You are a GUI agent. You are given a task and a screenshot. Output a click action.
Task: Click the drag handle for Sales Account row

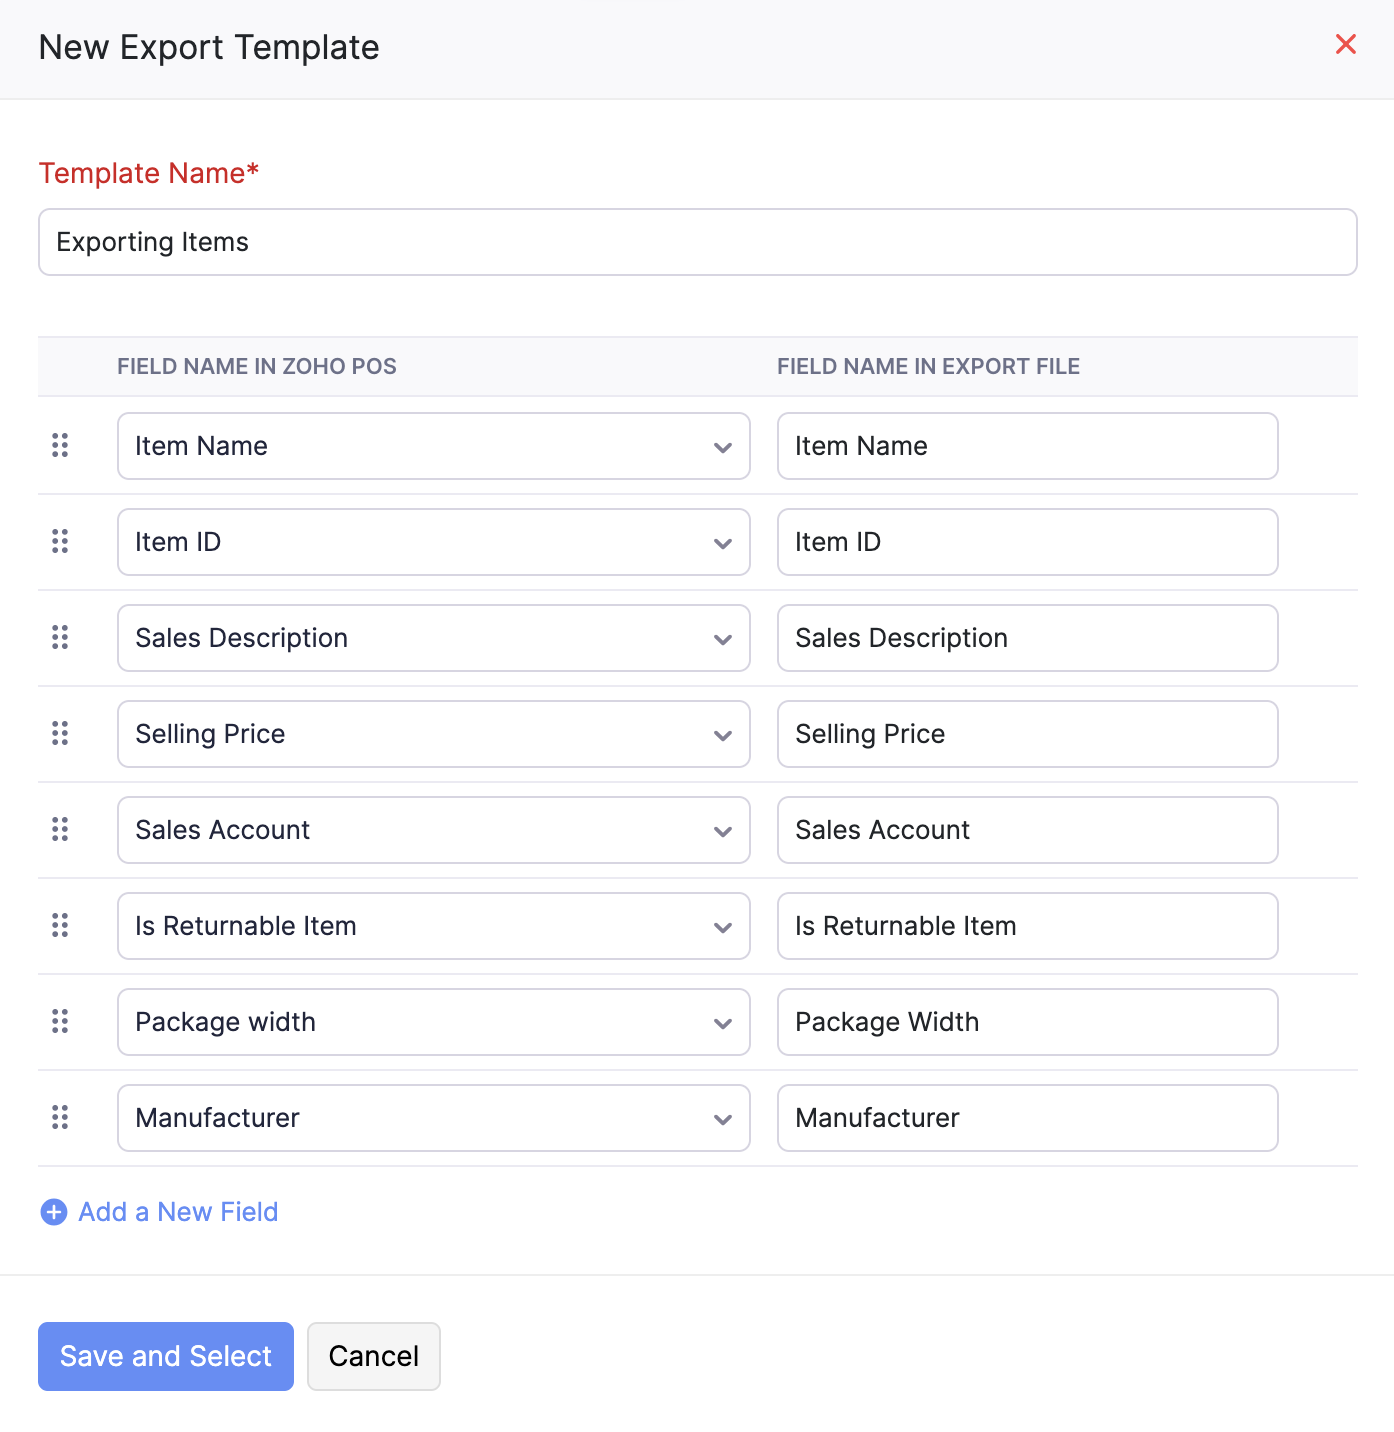(60, 829)
